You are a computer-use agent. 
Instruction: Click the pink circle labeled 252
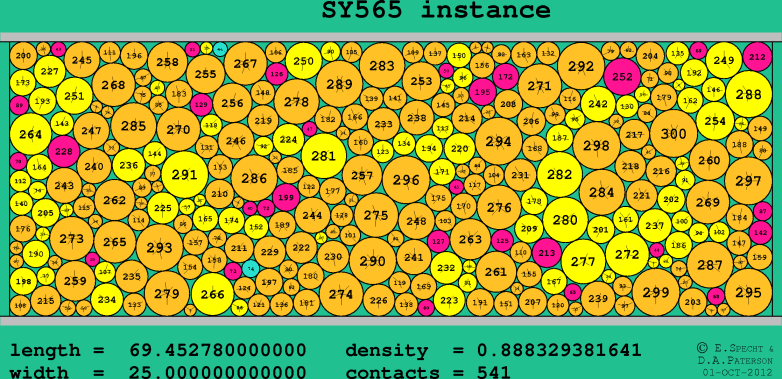[622, 77]
